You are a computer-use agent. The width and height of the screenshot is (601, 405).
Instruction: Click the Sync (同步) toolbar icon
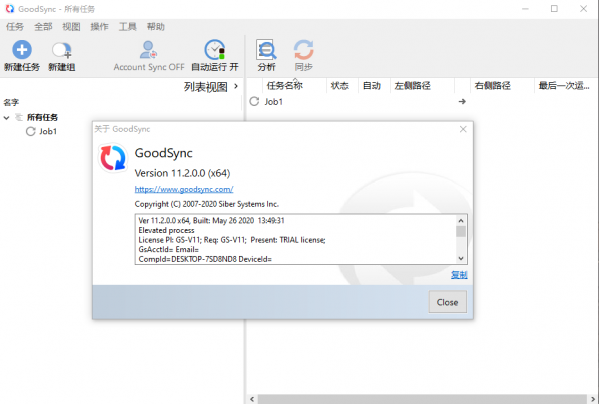[x=304, y=50]
